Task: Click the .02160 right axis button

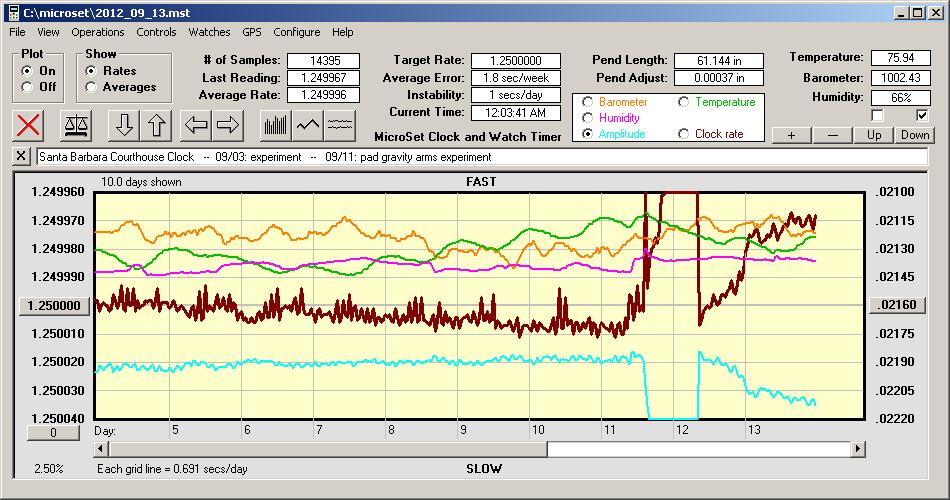Action: click(897, 305)
